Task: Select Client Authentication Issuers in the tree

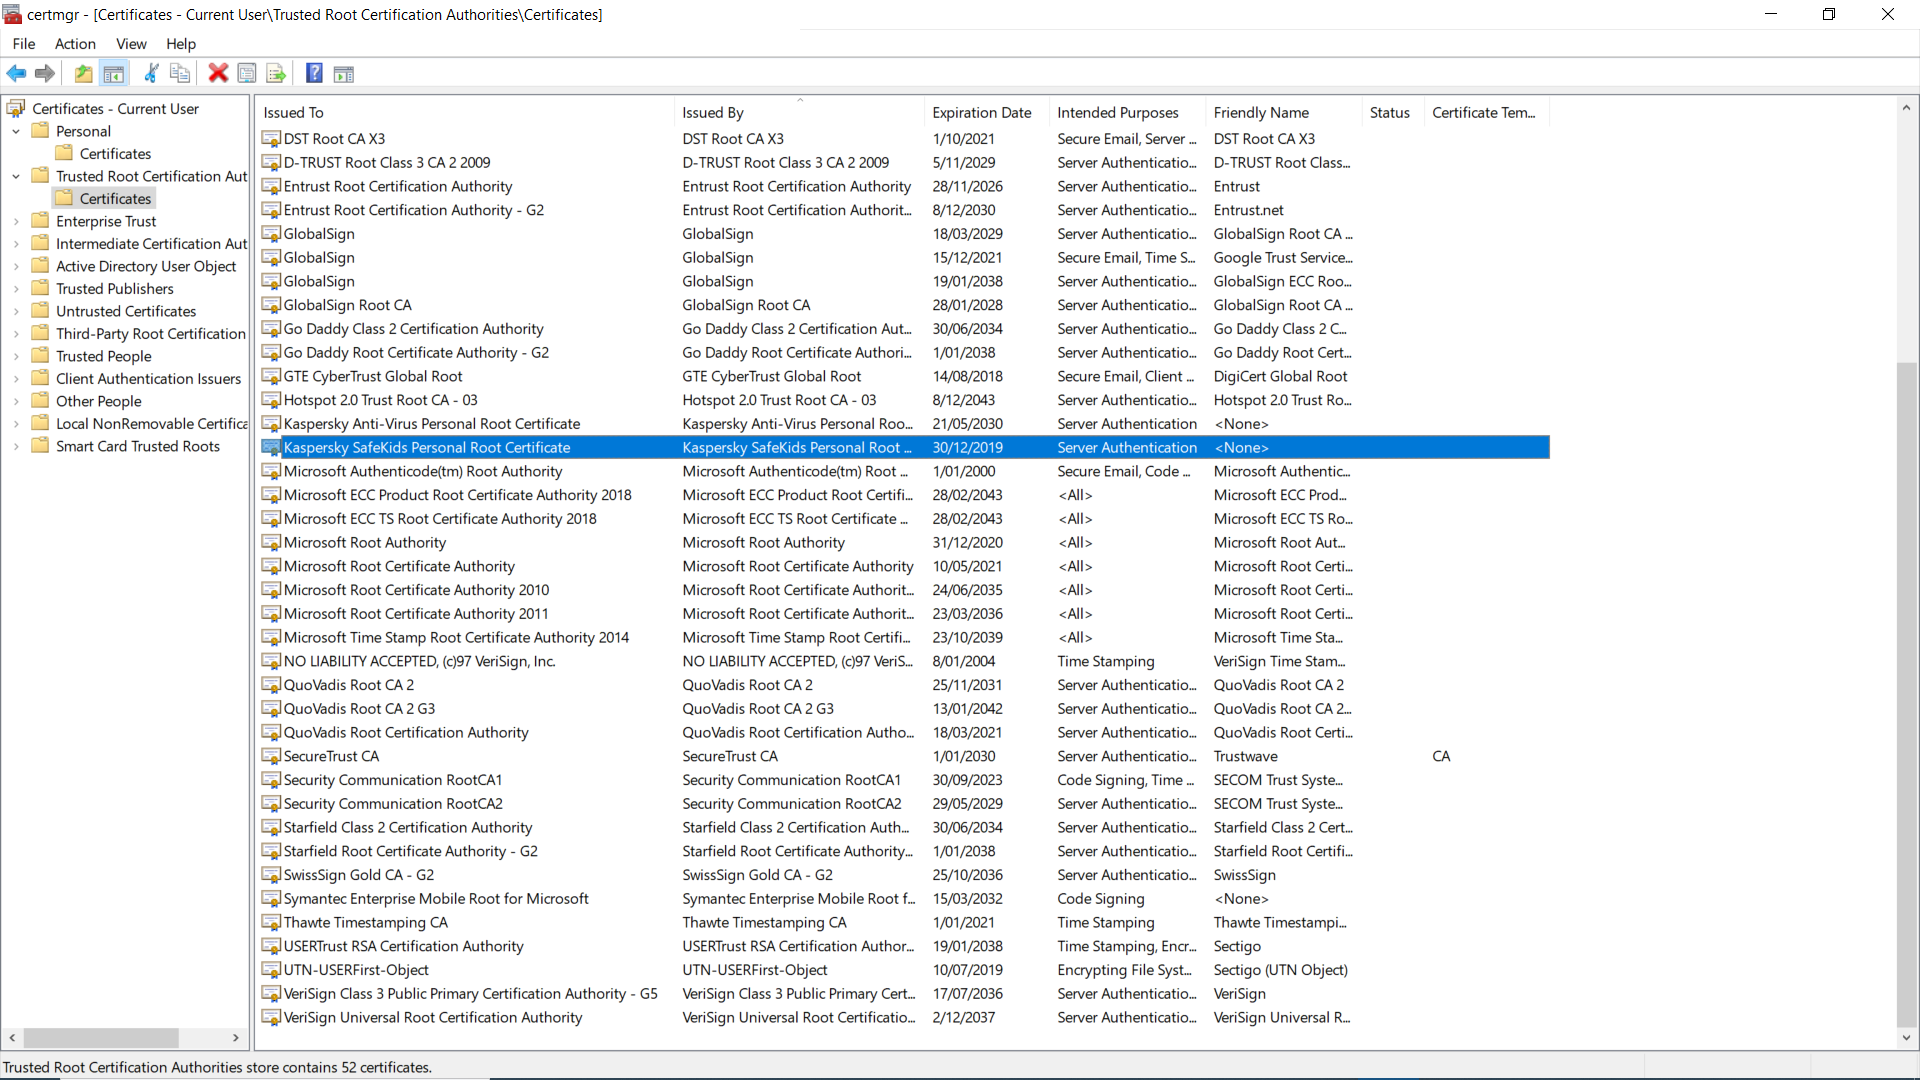Action: (x=148, y=379)
